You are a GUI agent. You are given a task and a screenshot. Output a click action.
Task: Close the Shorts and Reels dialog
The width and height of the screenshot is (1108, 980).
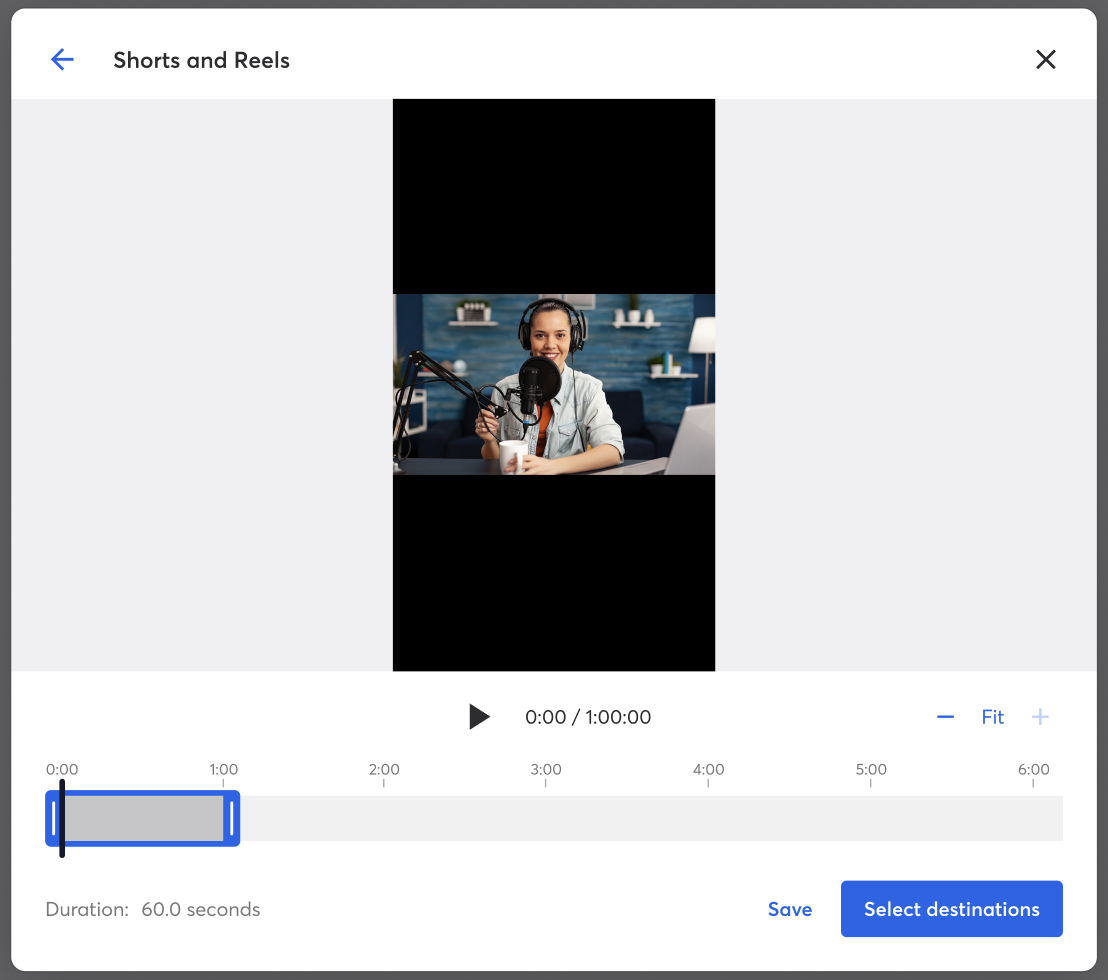(x=1045, y=59)
